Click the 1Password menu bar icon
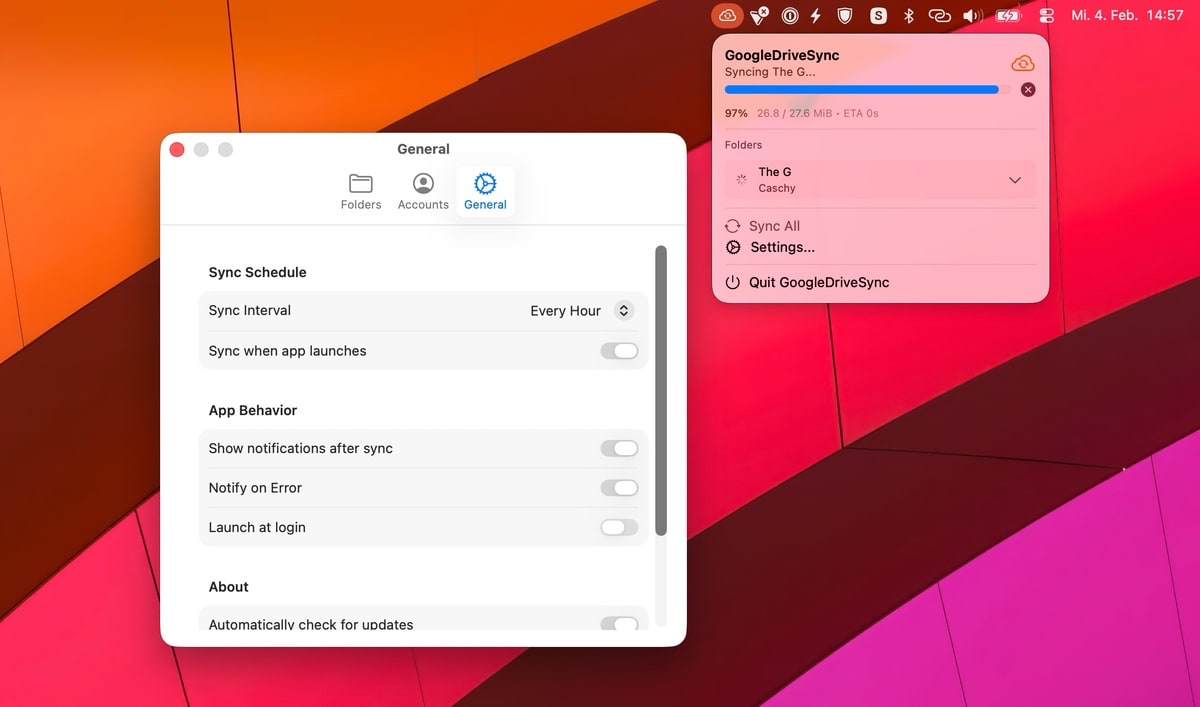Screen dimensions: 1200x707 790,15
